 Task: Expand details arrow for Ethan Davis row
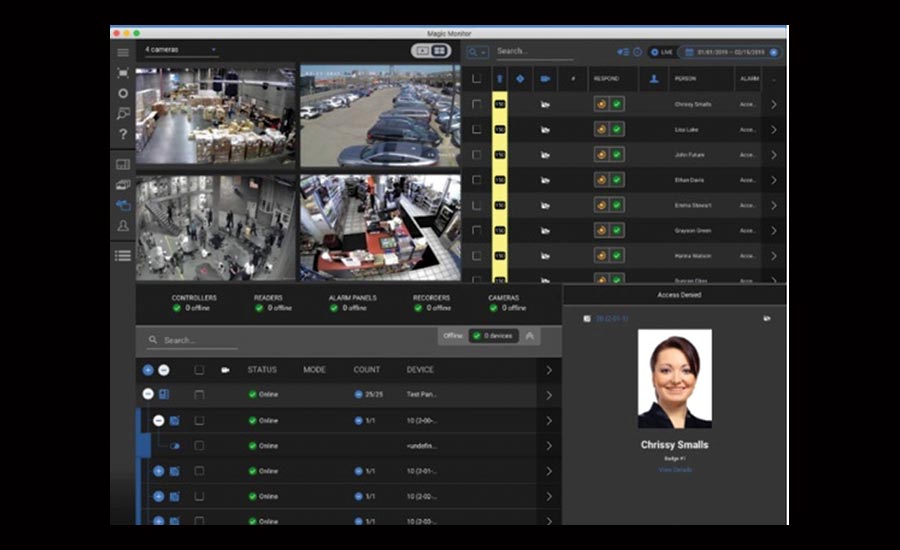pos(773,180)
